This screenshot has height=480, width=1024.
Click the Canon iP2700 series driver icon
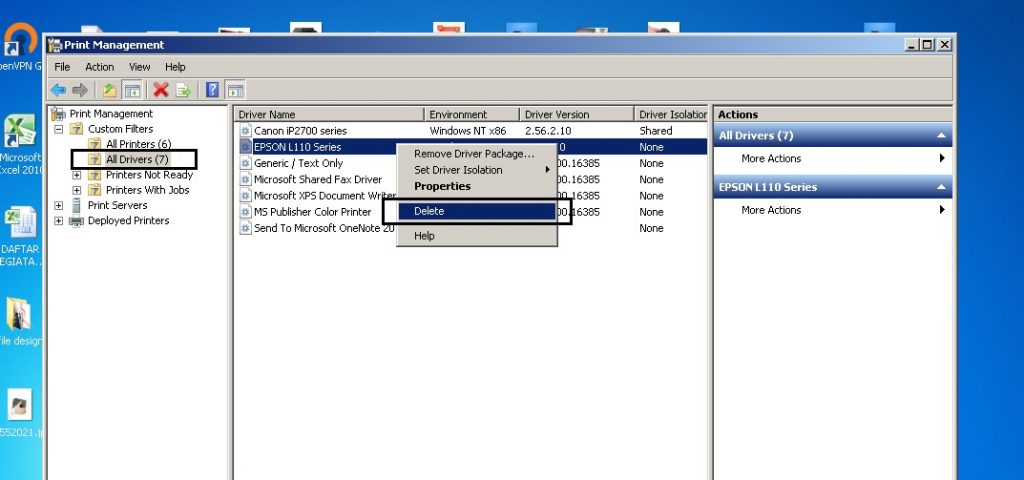(x=245, y=131)
